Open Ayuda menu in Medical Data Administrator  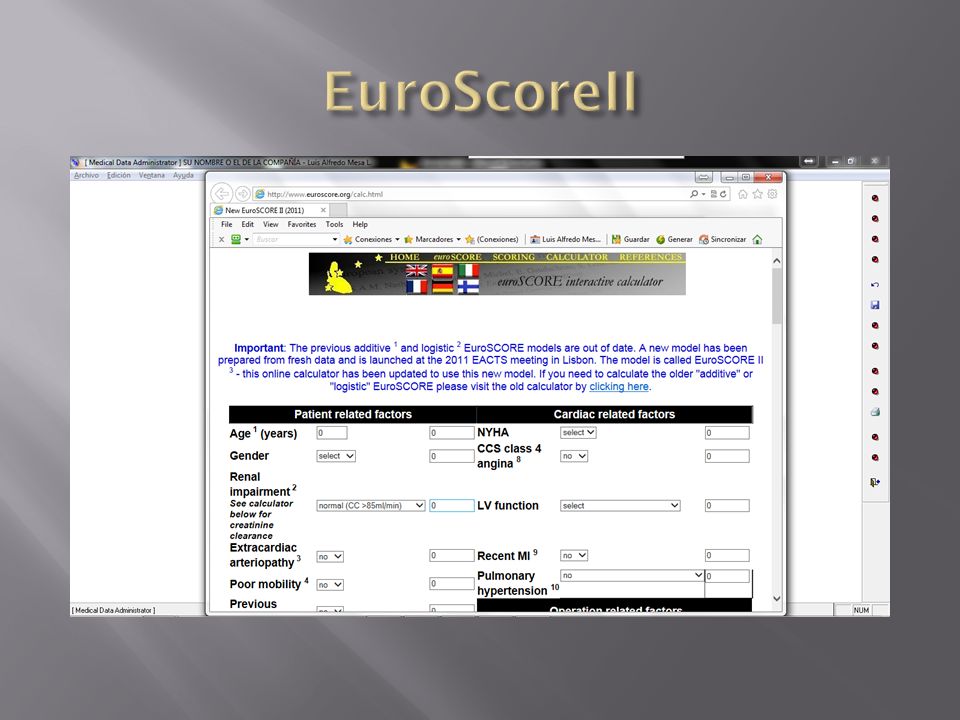(183, 175)
